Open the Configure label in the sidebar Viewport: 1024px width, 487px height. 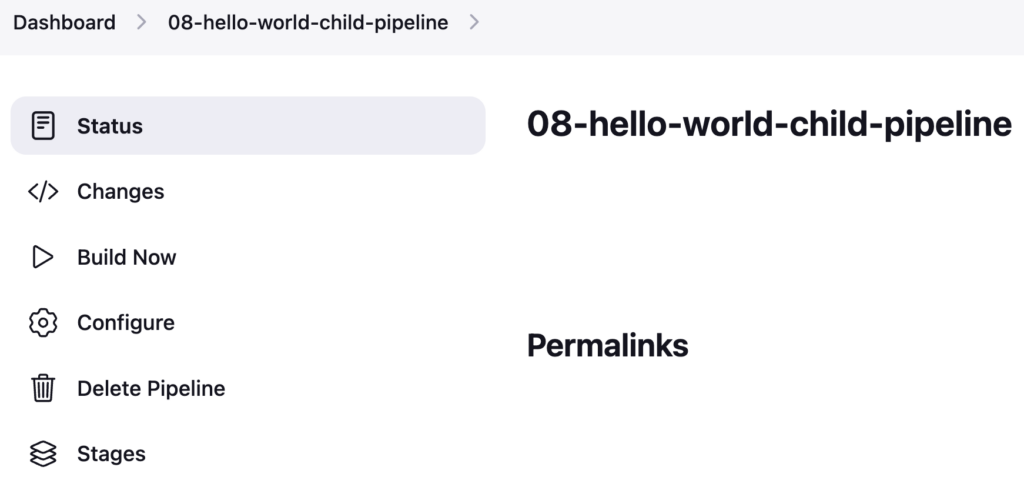(x=126, y=322)
